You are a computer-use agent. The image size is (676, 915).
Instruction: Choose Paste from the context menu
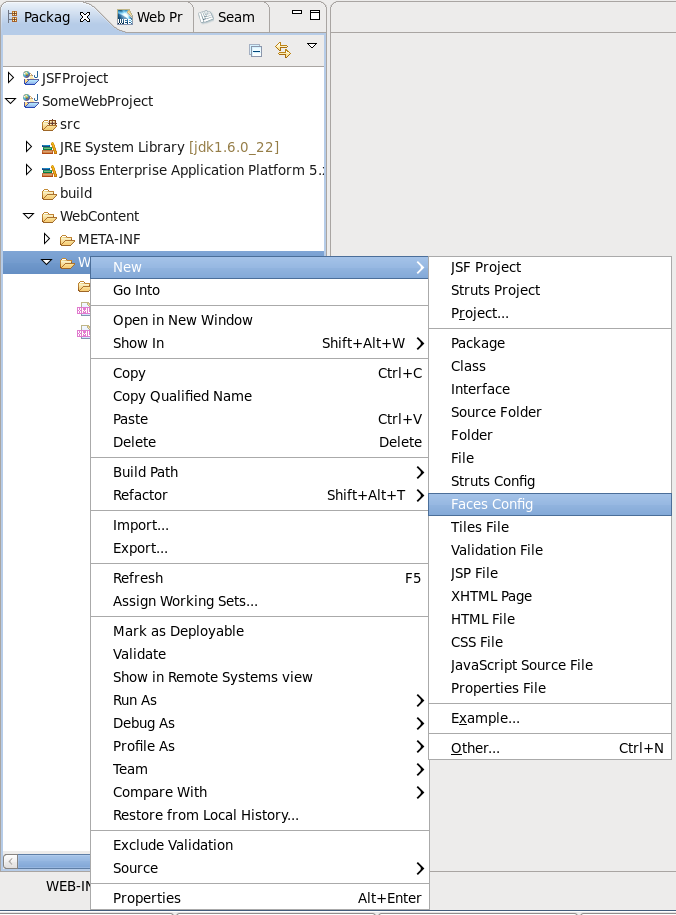pyautogui.click(x=260, y=419)
